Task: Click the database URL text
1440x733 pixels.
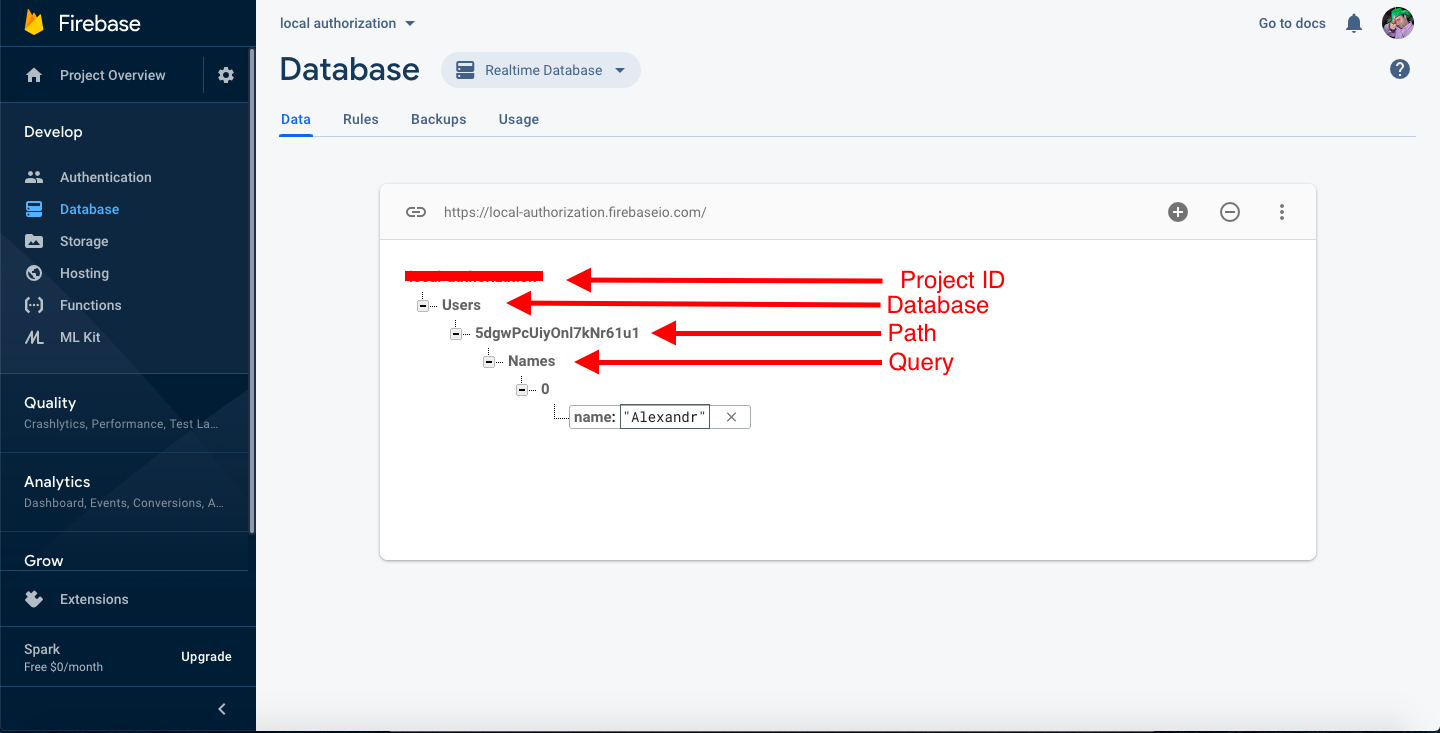Action: [x=575, y=212]
